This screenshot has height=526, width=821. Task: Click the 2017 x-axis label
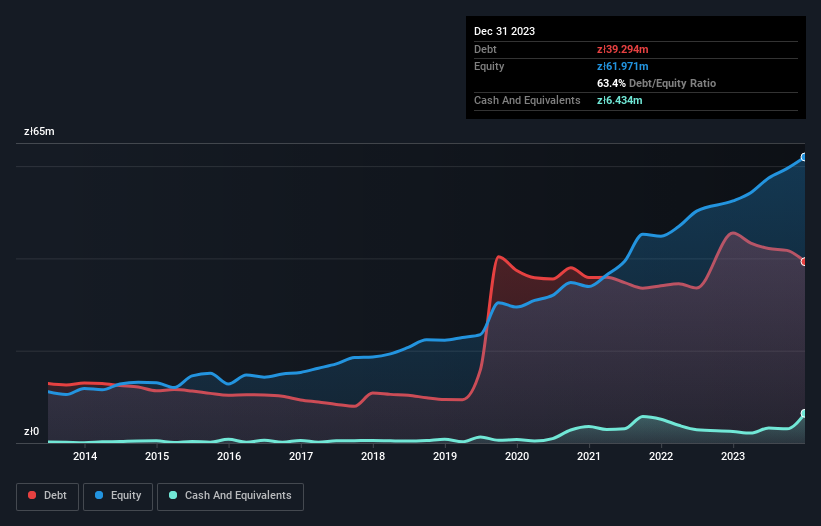pos(301,456)
